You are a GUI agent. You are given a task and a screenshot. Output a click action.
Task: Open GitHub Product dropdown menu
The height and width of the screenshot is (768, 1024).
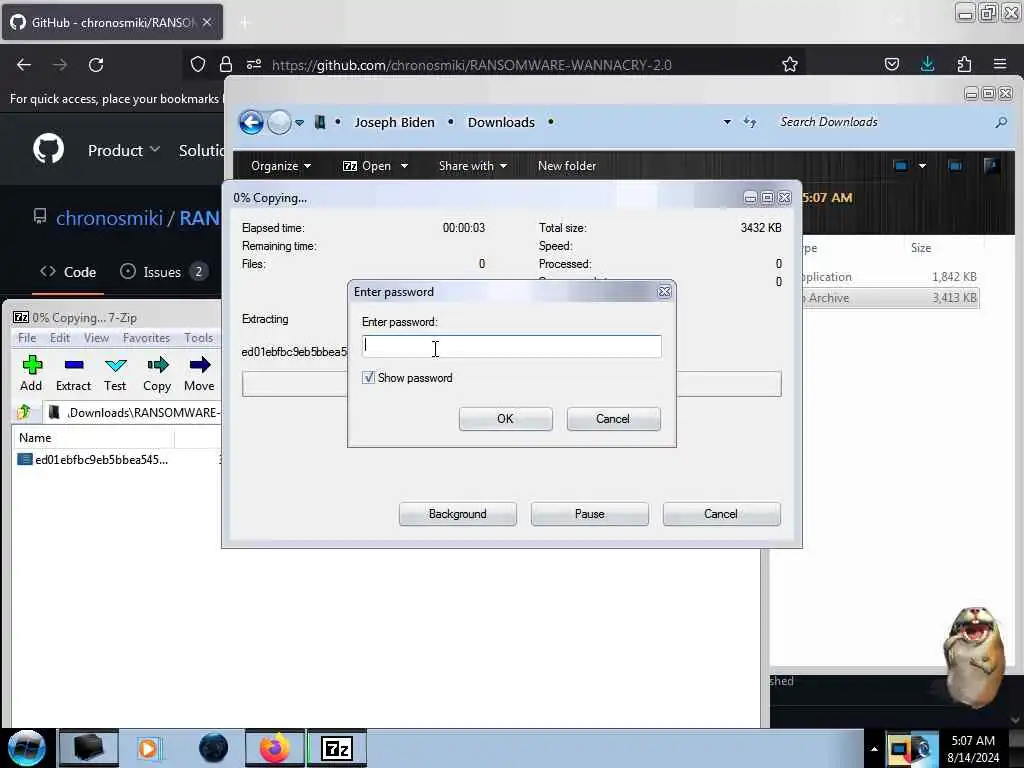click(124, 150)
